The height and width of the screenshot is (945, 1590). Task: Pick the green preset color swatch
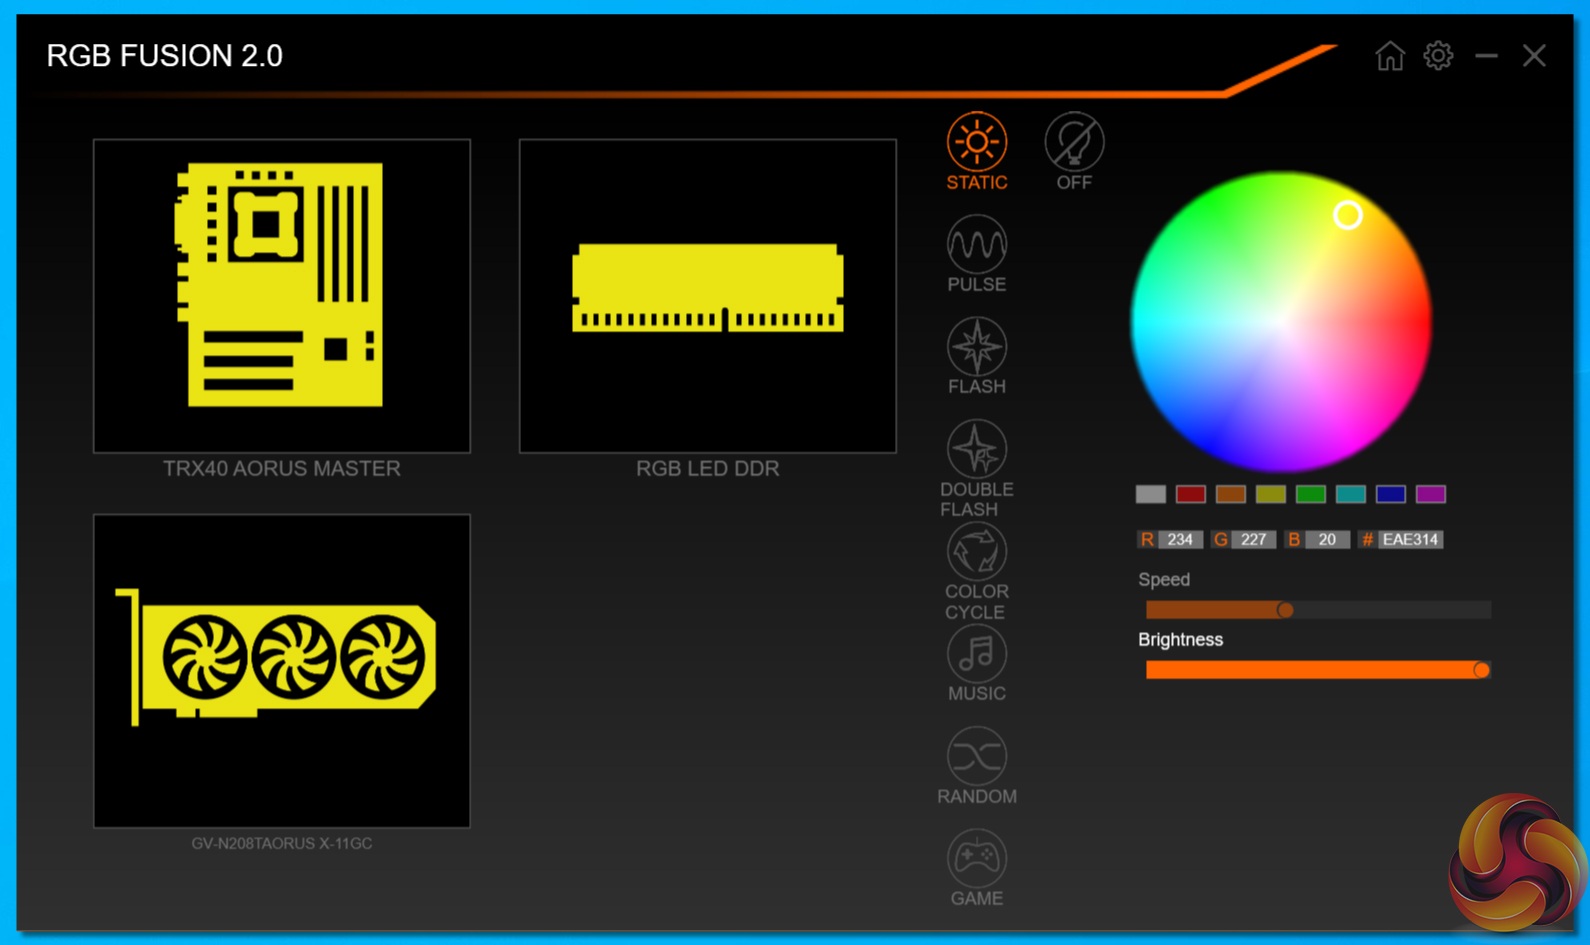(x=1311, y=494)
